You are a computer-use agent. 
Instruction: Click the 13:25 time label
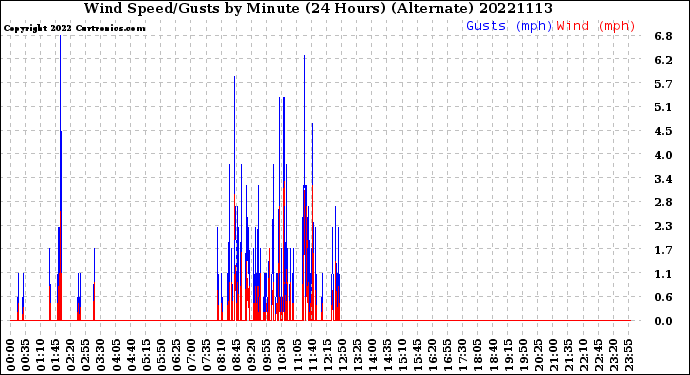pyautogui.click(x=357, y=355)
